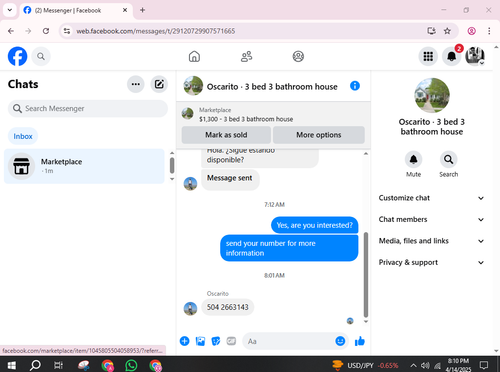The image size is (500, 372).
Task: Open Facebook search magnifier icon
Action: pos(41,56)
